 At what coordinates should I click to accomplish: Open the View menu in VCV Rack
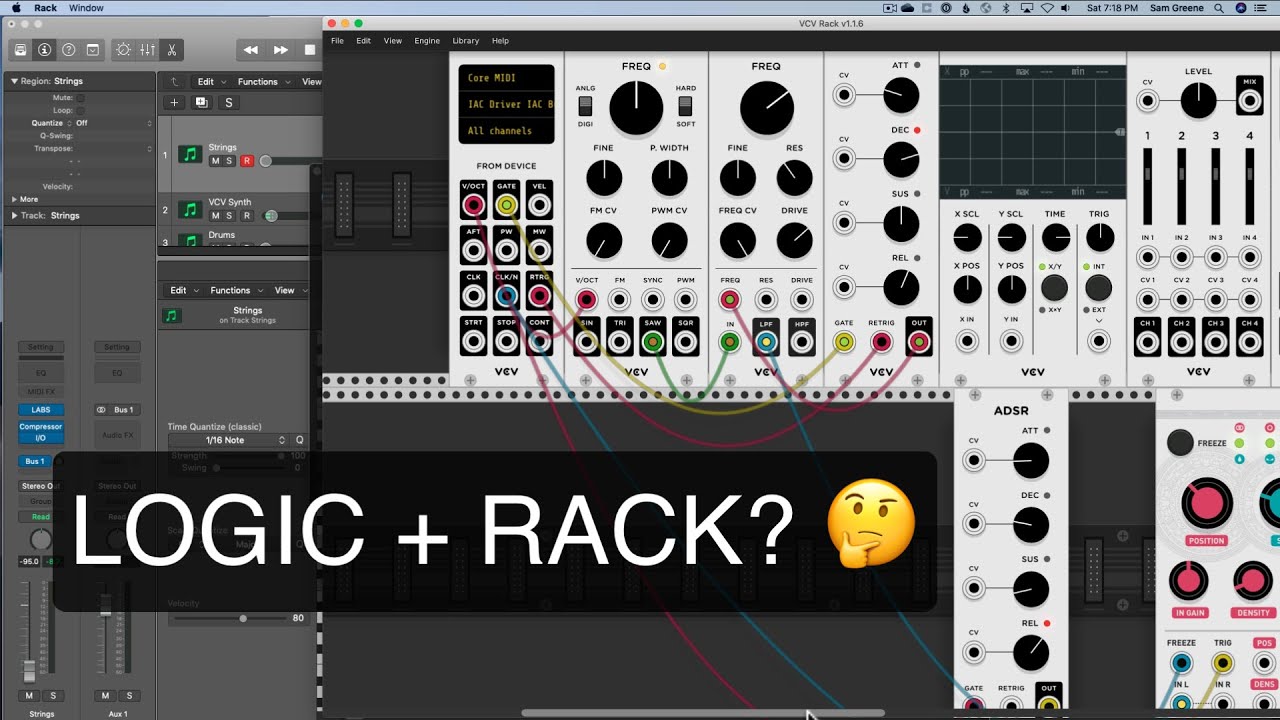coord(392,41)
